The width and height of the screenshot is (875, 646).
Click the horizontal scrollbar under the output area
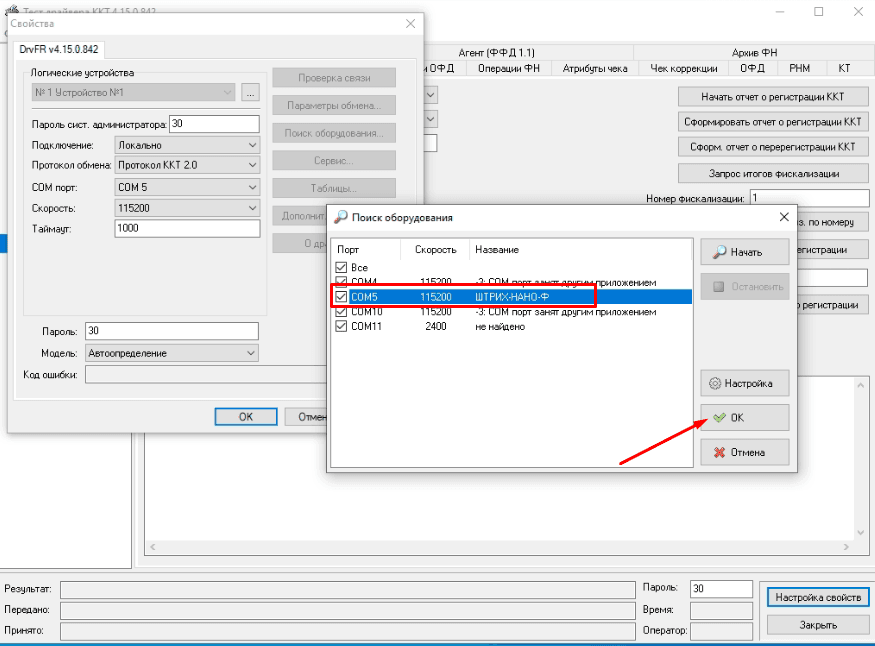pyautogui.click(x=500, y=547)
